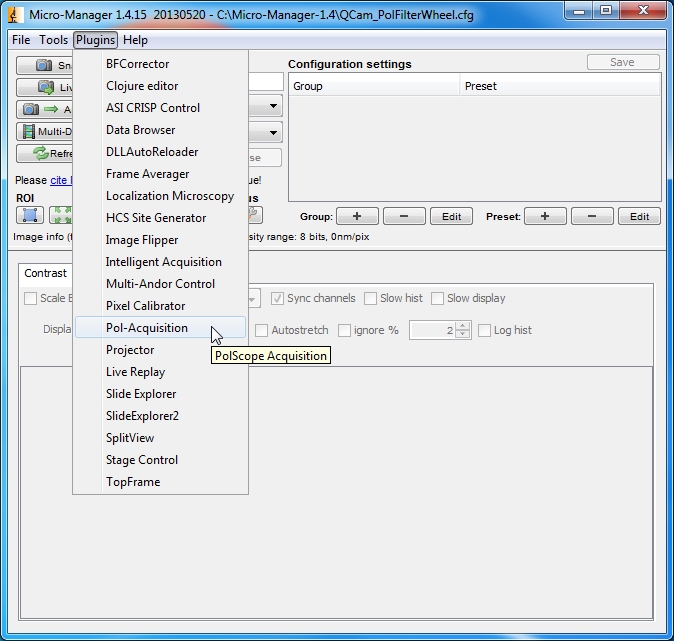This screenshot has width=674, height=641.
Task: Open the lower dropdown arrow right of Plugins menu
Action: pyautogui.click(x=273, y=132)
